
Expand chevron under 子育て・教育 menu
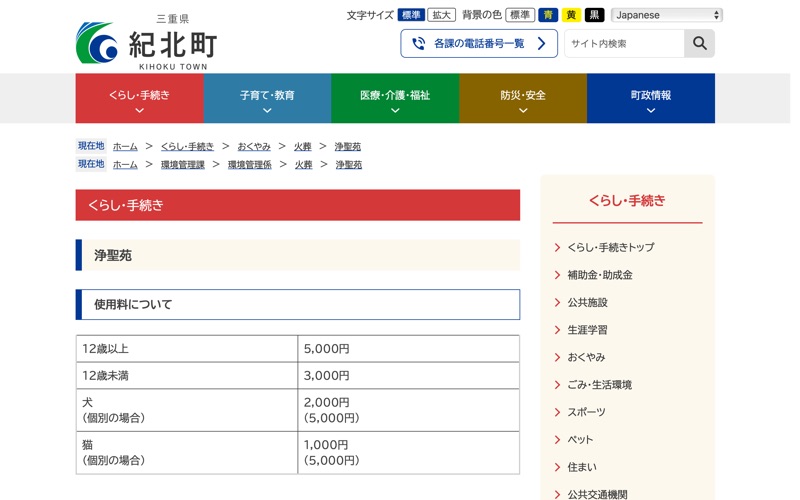(267, 110)
